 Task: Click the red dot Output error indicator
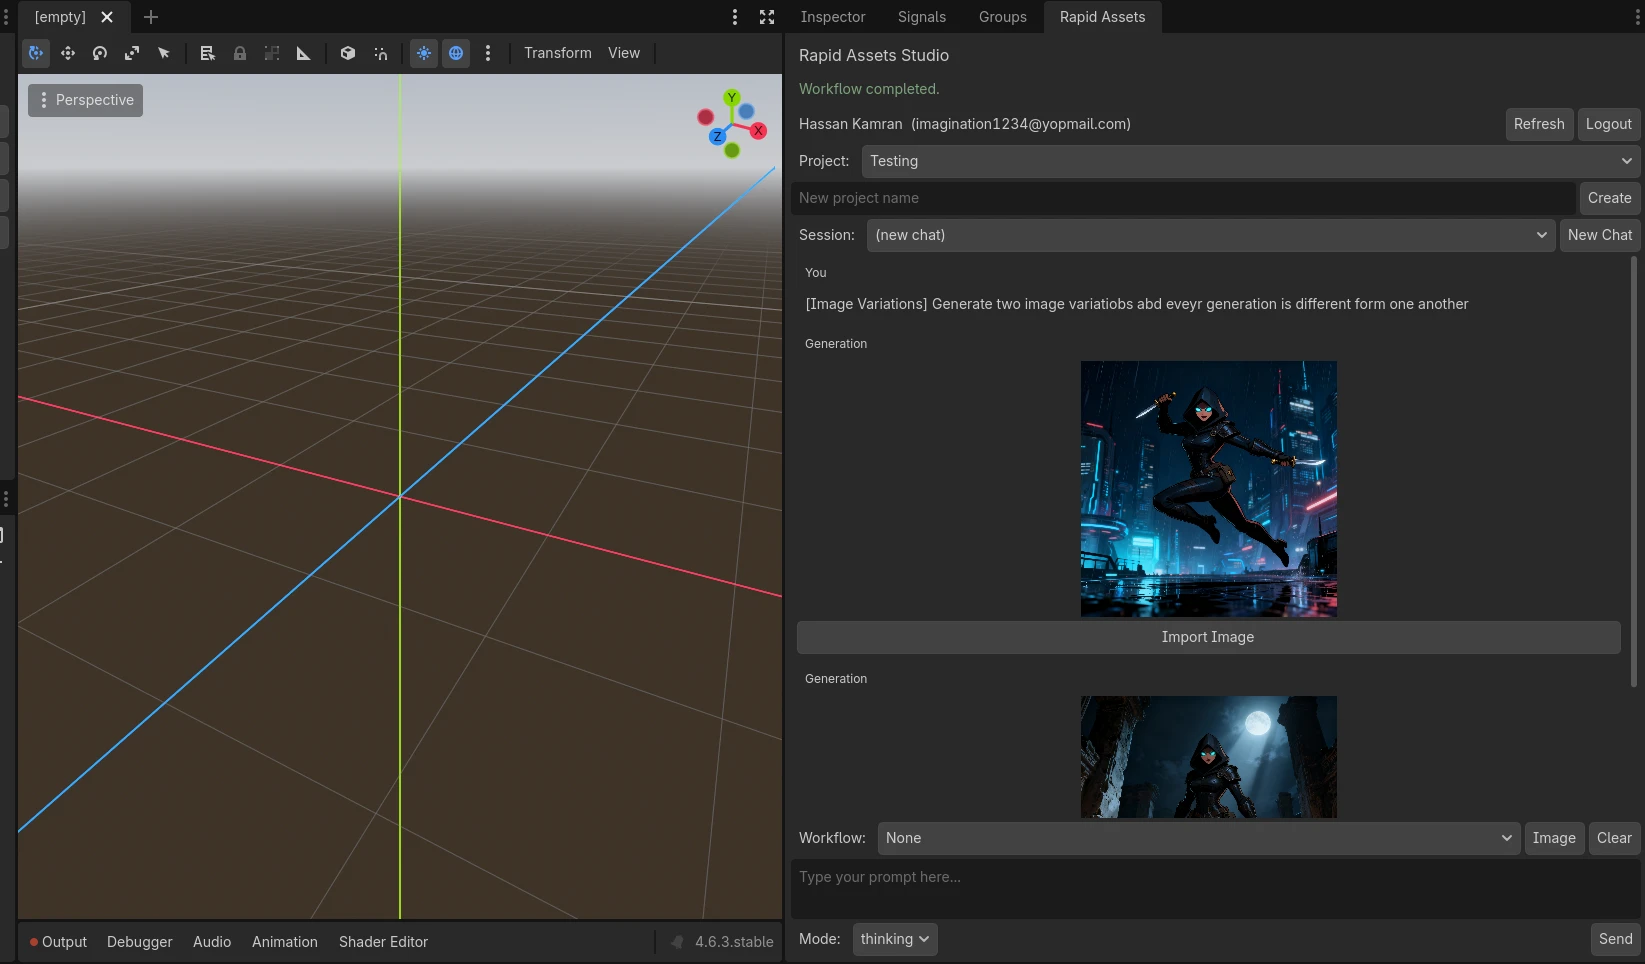point(34,942)
